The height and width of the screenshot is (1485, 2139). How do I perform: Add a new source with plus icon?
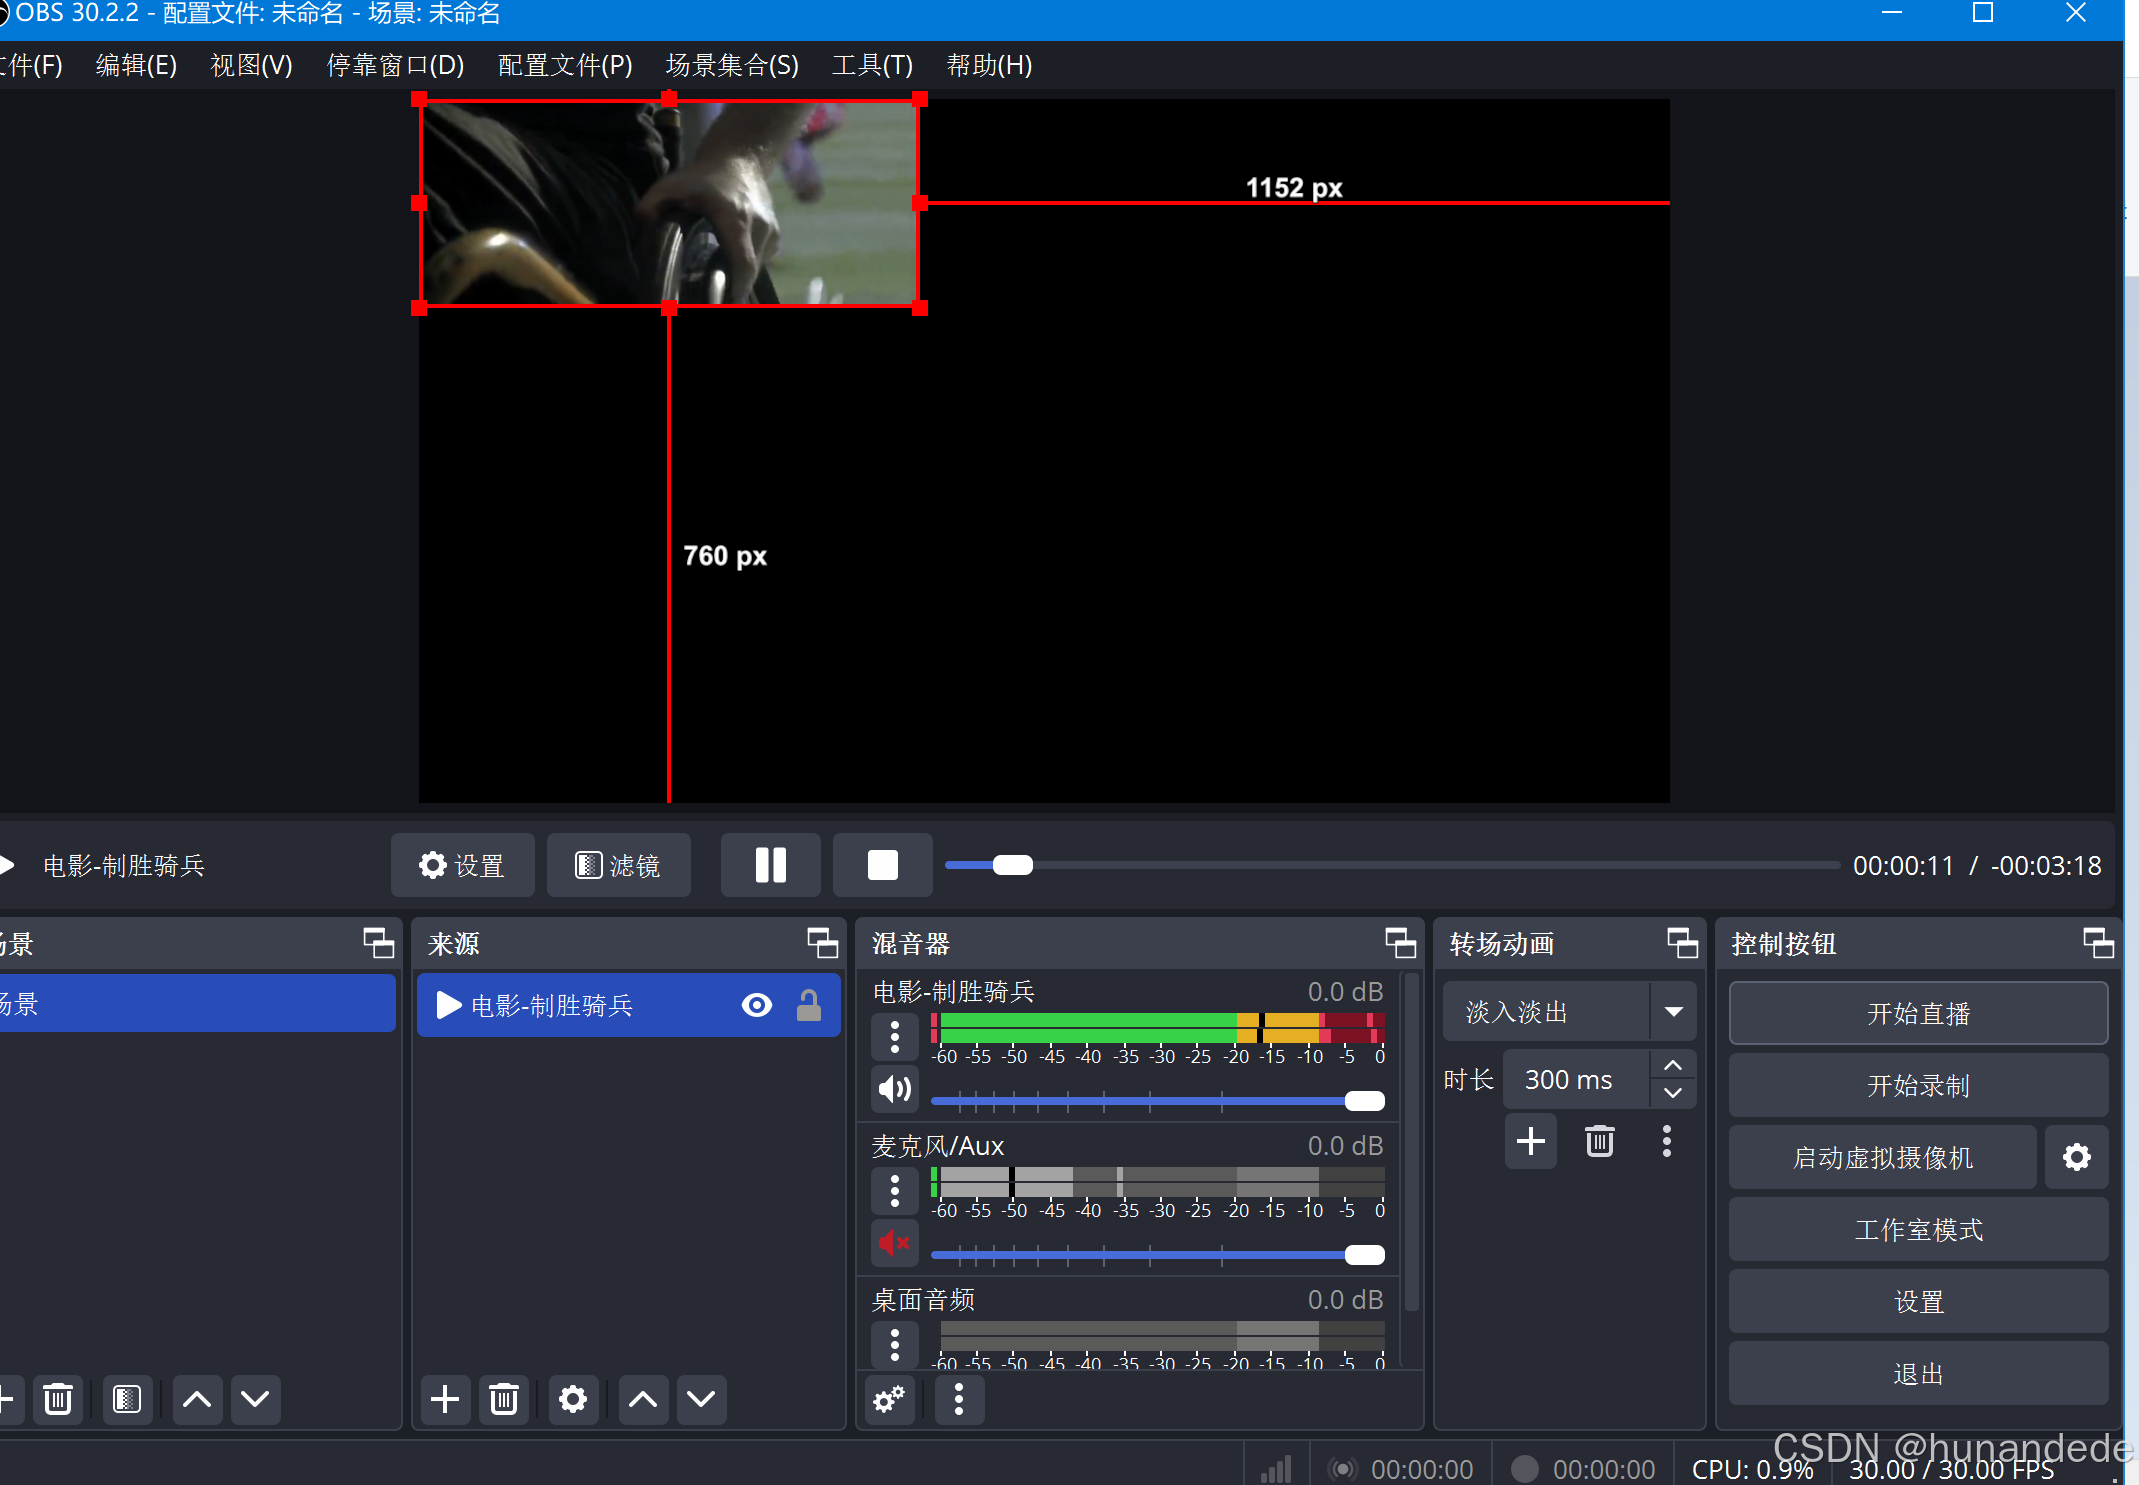(444, 1399)
